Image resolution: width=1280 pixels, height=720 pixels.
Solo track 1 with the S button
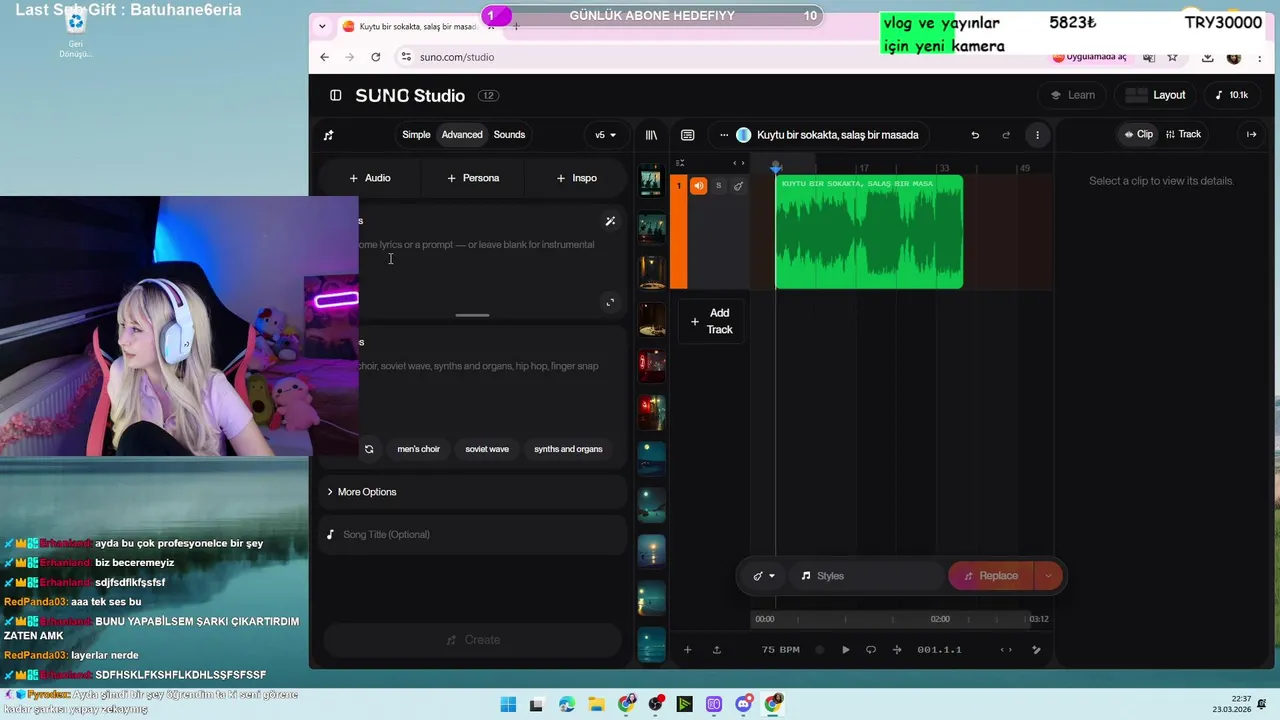point(718,186)
